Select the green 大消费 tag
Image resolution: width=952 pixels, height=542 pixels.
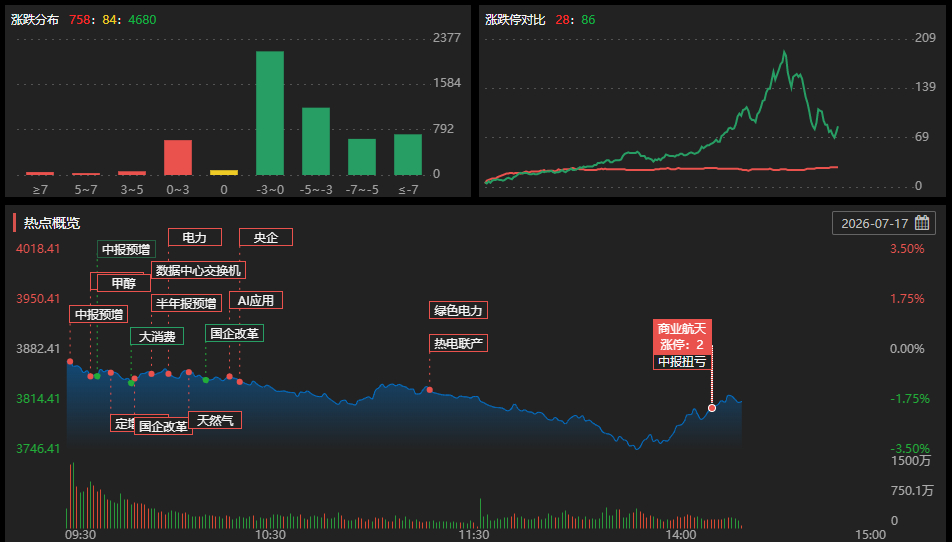point(157,336)
